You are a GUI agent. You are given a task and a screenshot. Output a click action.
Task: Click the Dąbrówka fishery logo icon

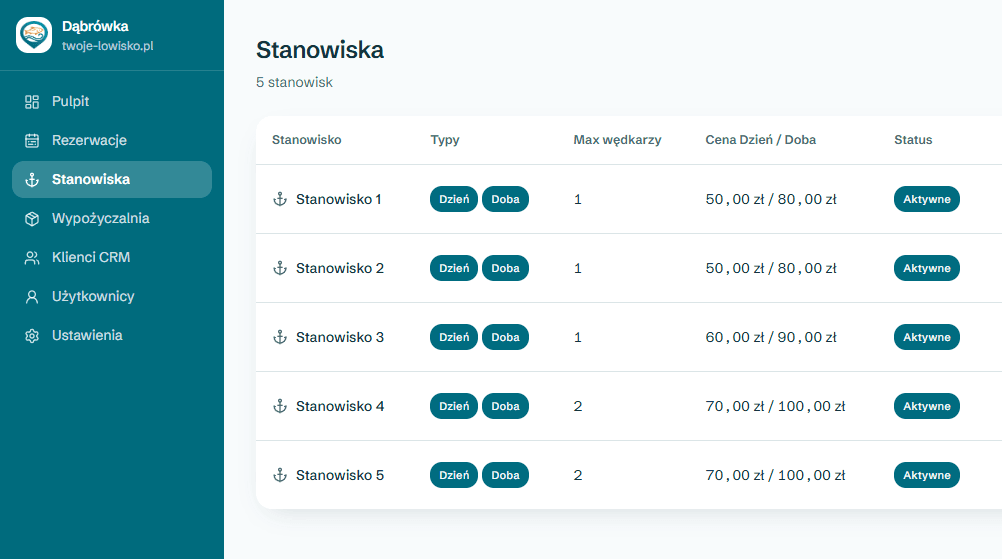34,35
